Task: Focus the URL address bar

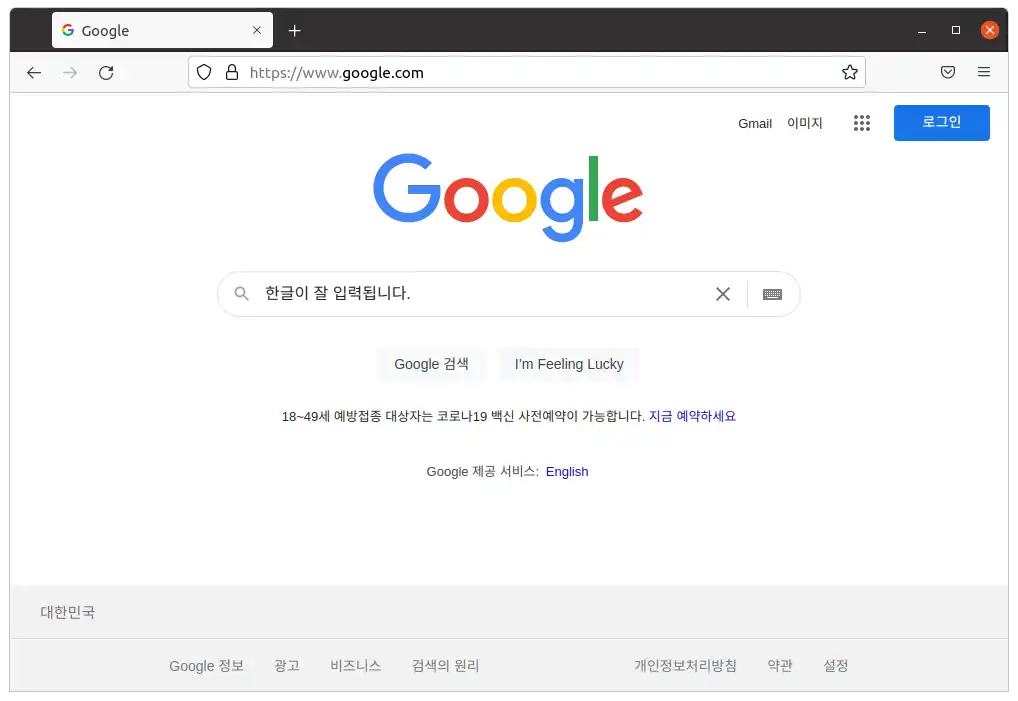Action: pyautogui.click(x=527, y=72)
